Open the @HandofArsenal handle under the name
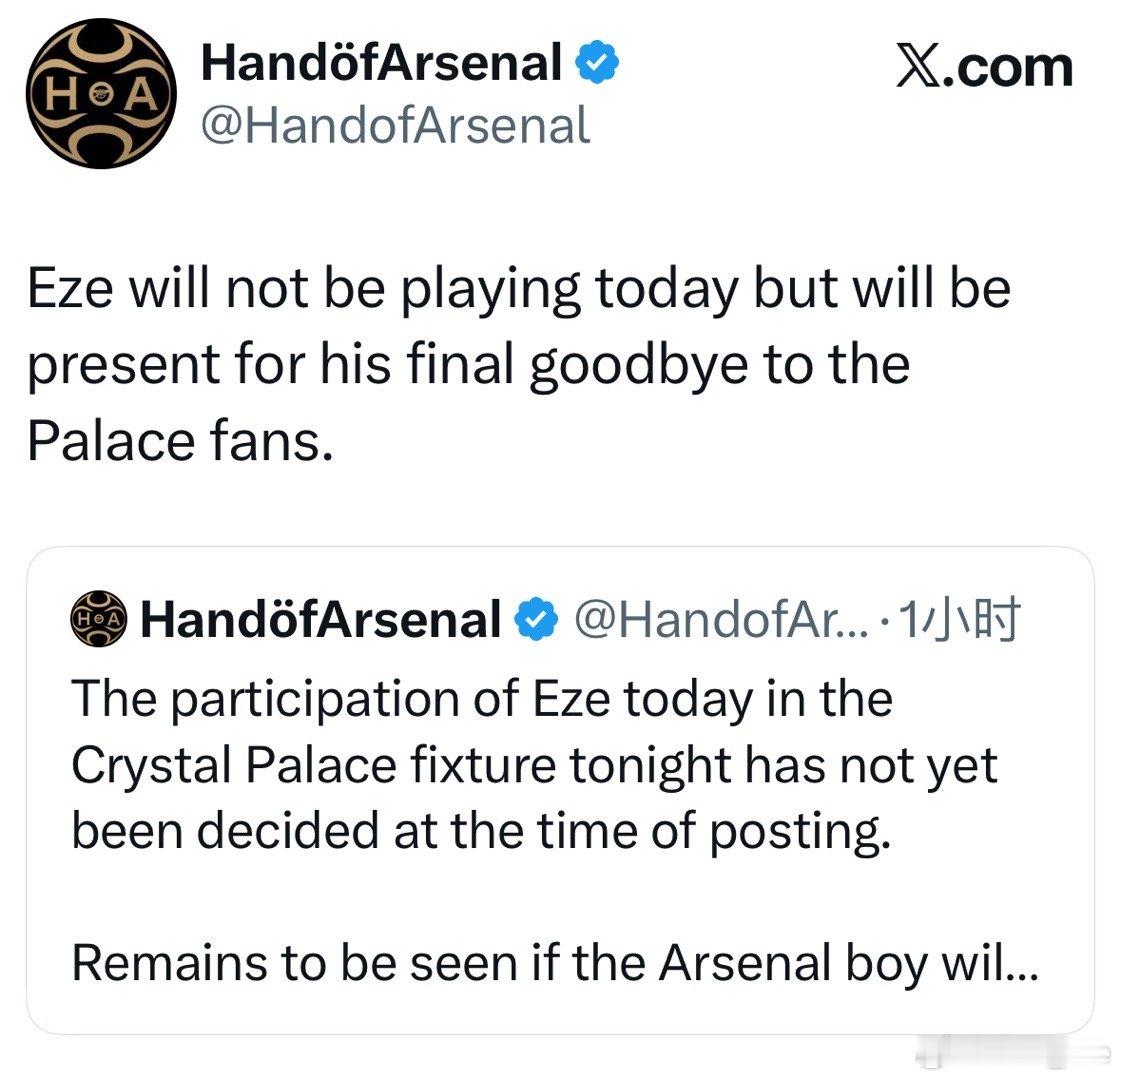This screenshot has height=1080, width=1121. tap(395, 125)
